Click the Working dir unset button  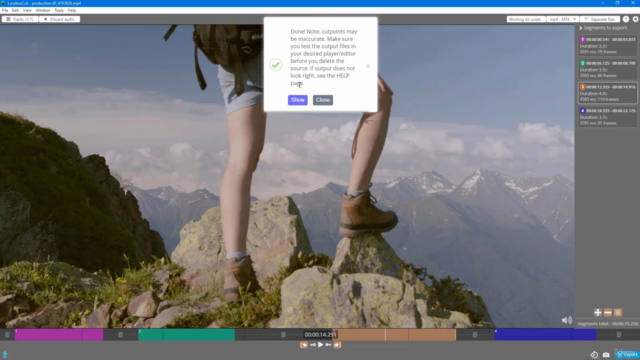pyautogui.click(x=525, y=19)
